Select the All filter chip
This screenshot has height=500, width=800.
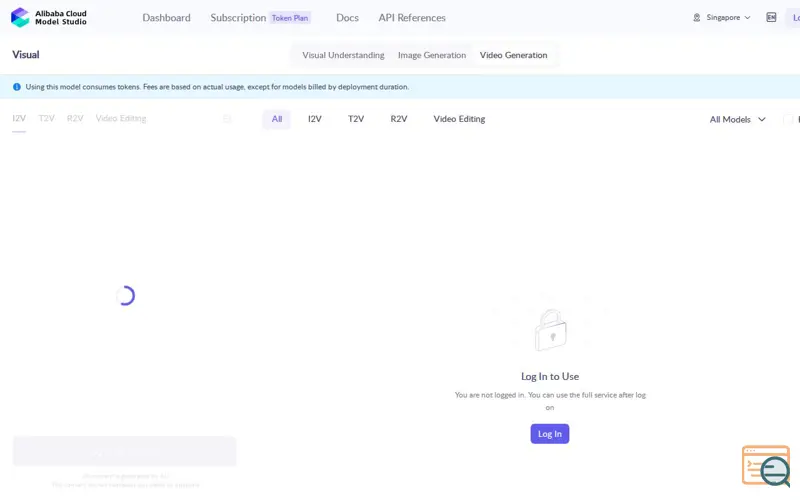277,119
